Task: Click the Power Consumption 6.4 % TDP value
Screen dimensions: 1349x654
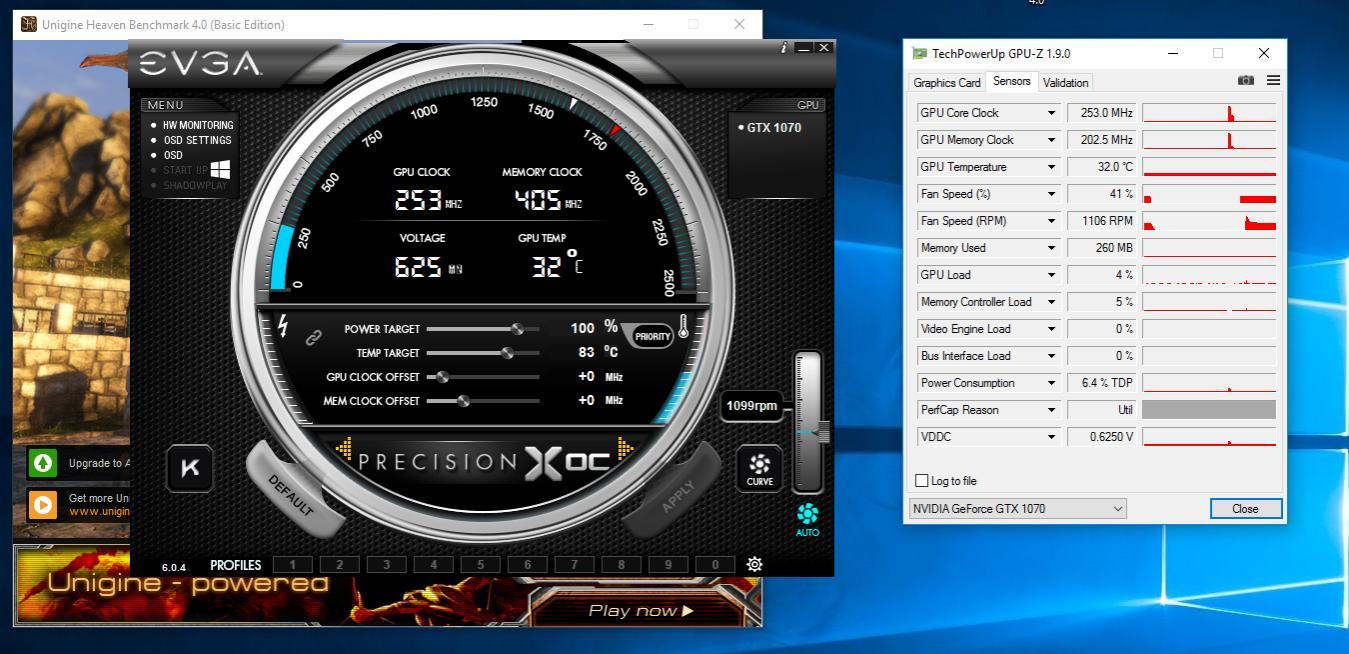Action: pyautogui.click(x=1102, y=383)
